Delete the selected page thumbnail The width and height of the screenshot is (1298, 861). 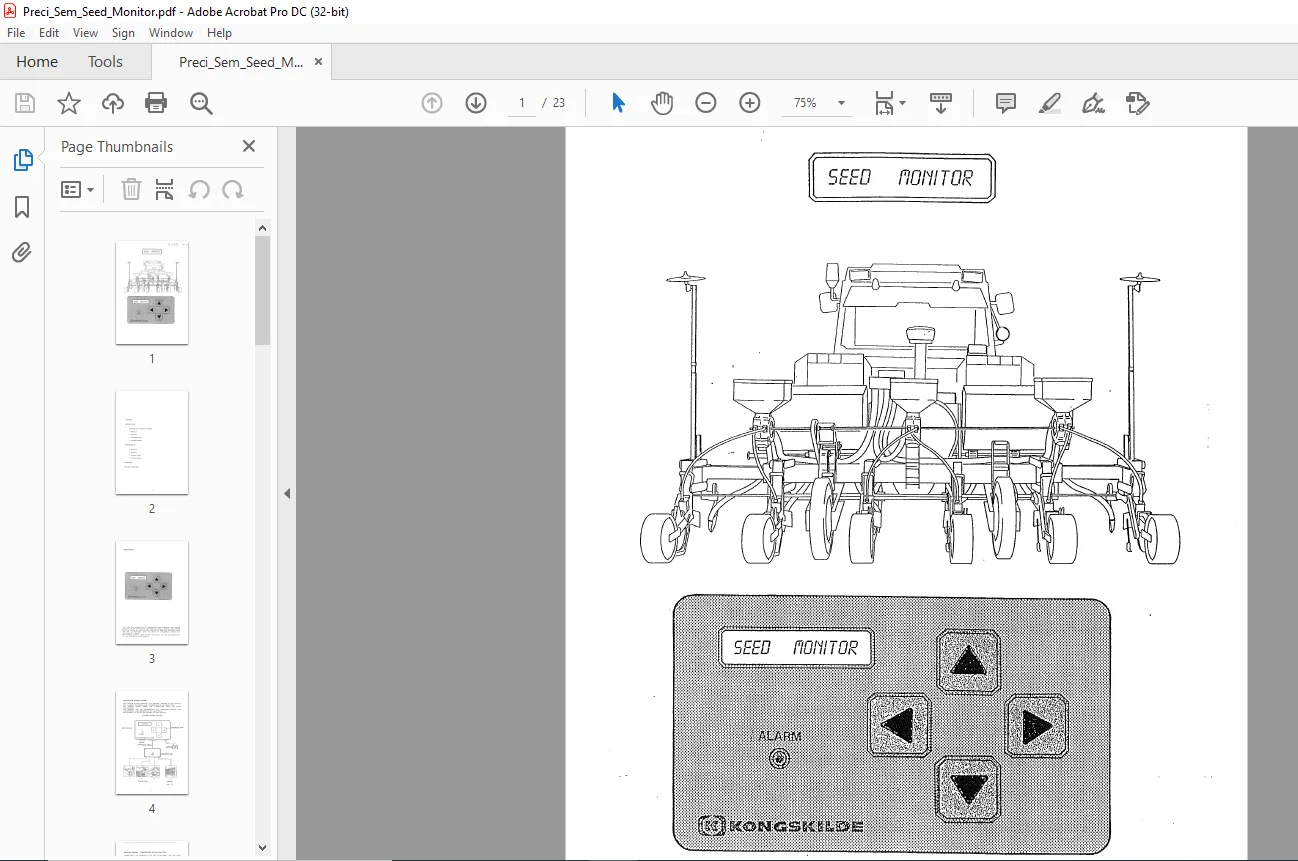(x=131, y=189)
